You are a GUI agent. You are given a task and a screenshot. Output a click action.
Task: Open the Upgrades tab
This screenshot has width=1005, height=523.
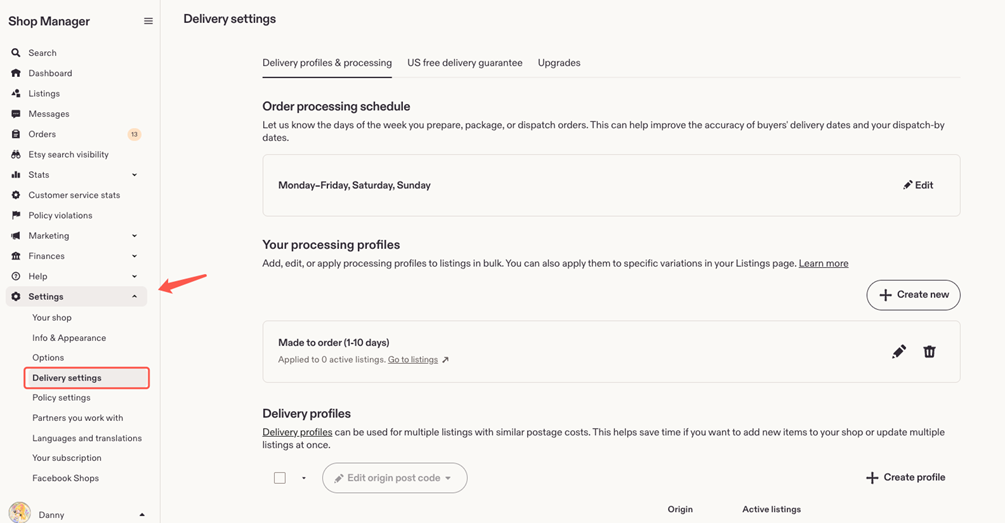(x=559, y=63)
